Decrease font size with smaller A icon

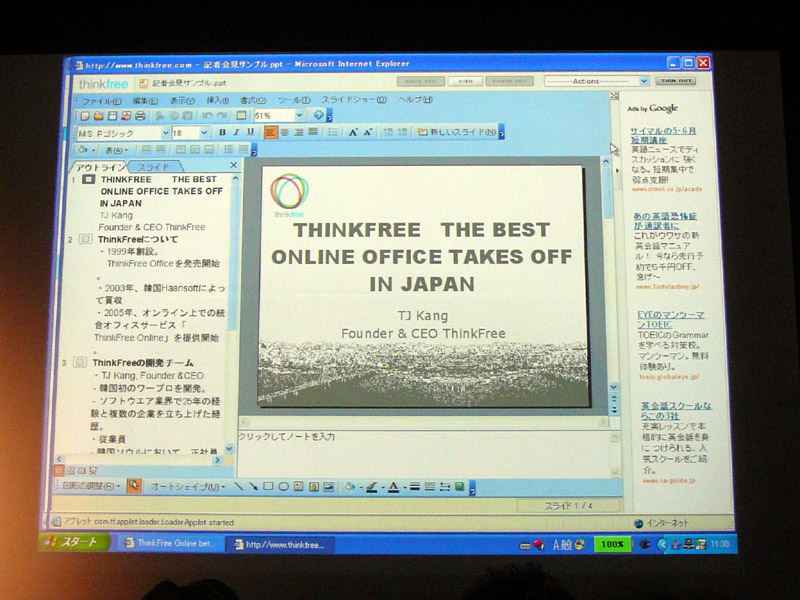tap(368, 132)
